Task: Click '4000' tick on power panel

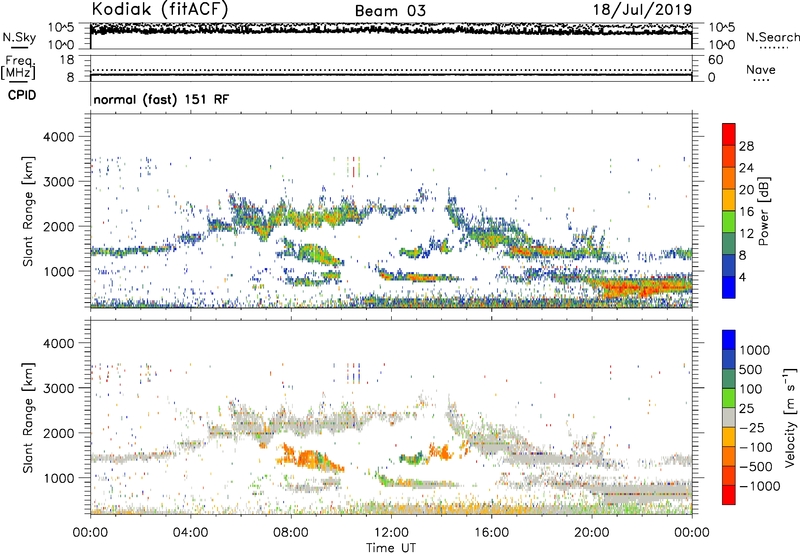Action: point(59,137)
